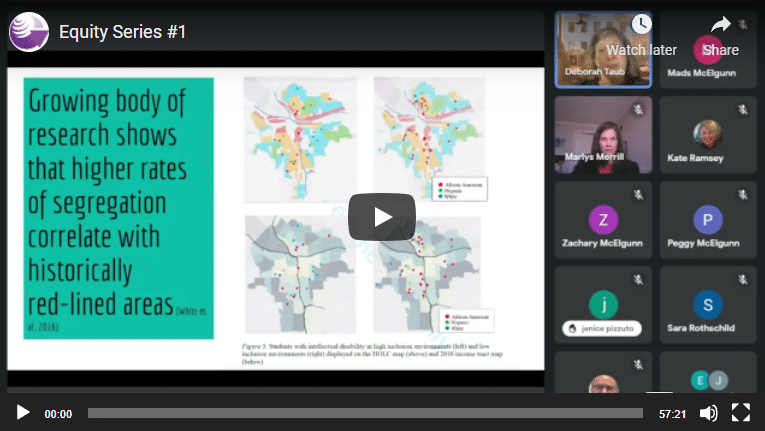Click the Deborah Taub participant tile
The height and width of the screenshot is (431, 765).
(603, 50)
